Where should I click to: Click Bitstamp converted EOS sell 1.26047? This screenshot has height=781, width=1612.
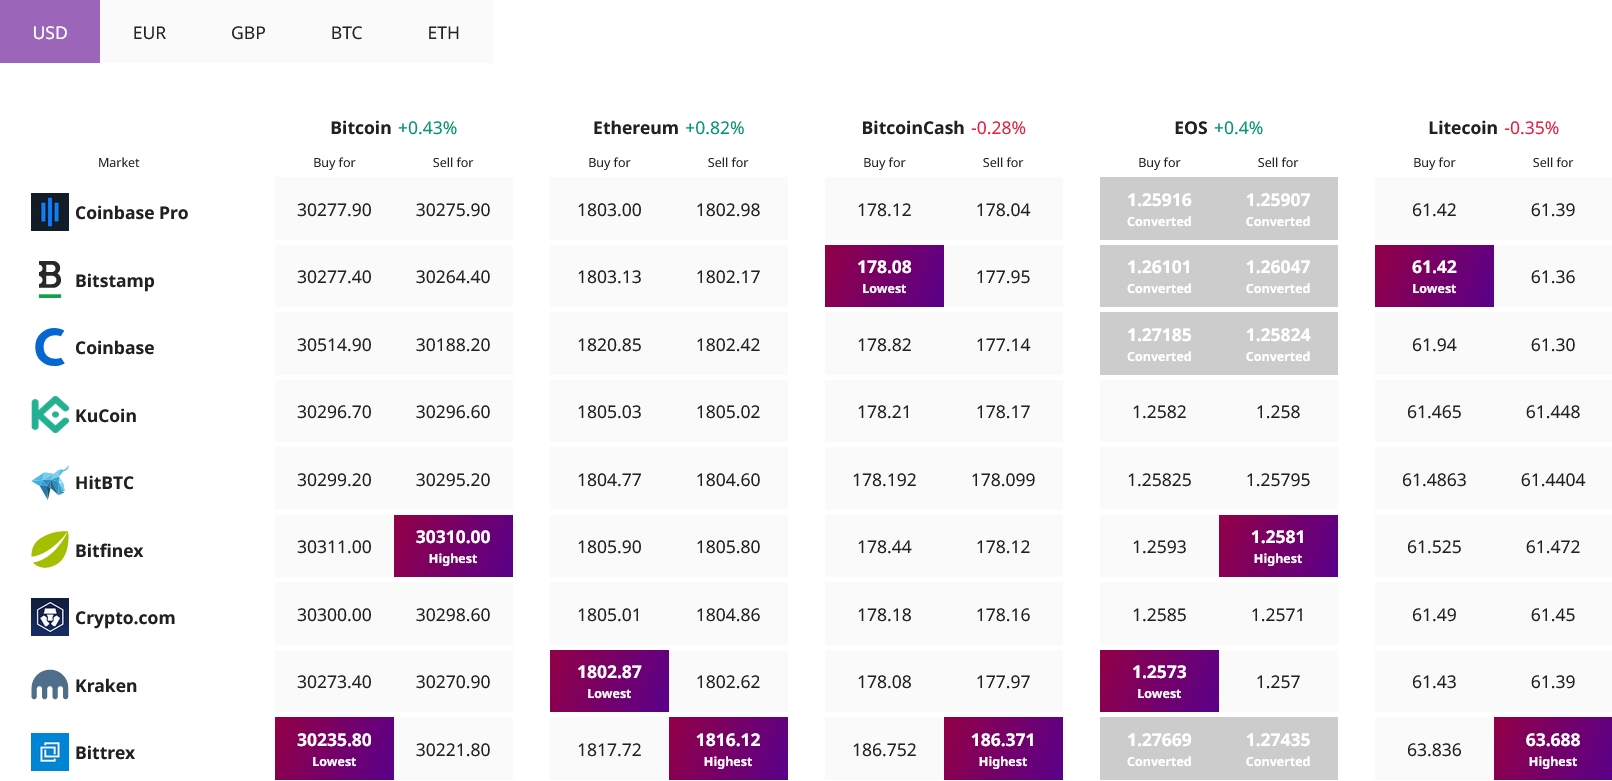coord(1278,276)
